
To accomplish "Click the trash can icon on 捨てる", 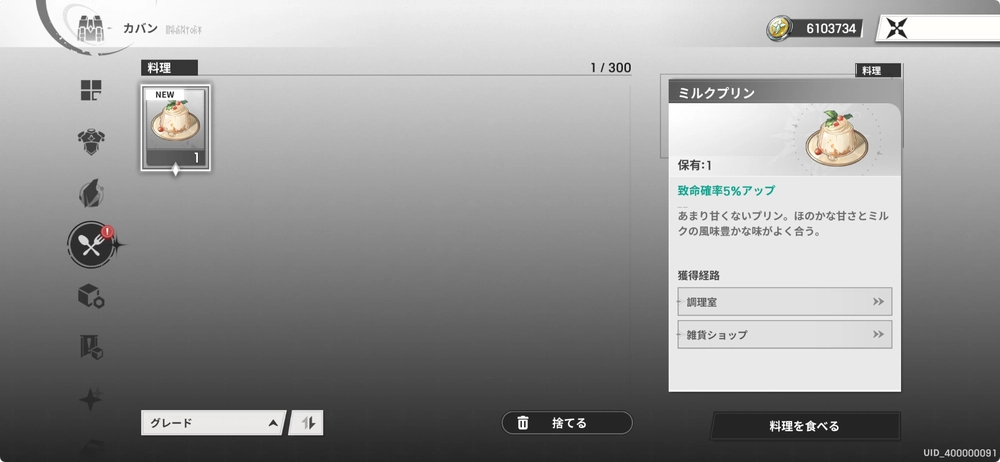I will (522, 423).
